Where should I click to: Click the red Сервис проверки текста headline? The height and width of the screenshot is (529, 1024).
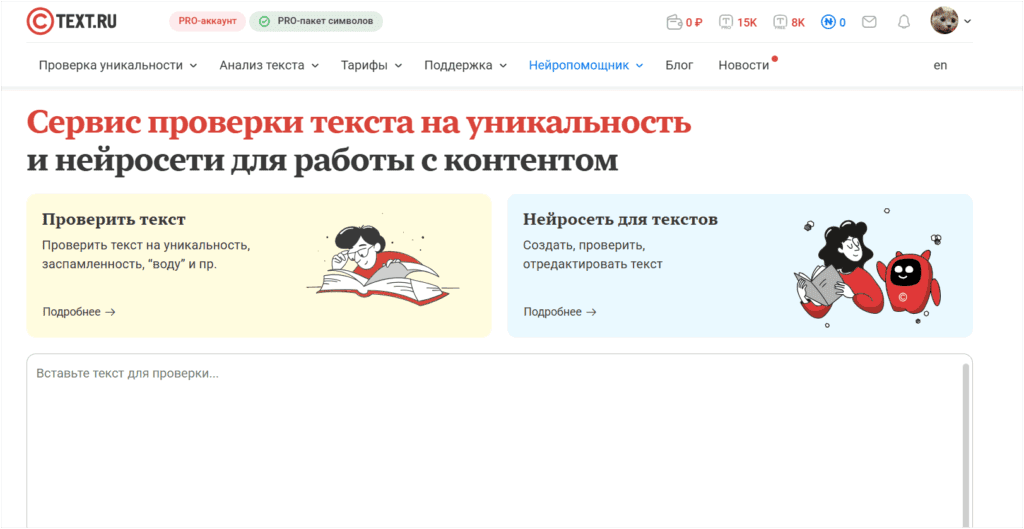[359, 123]
